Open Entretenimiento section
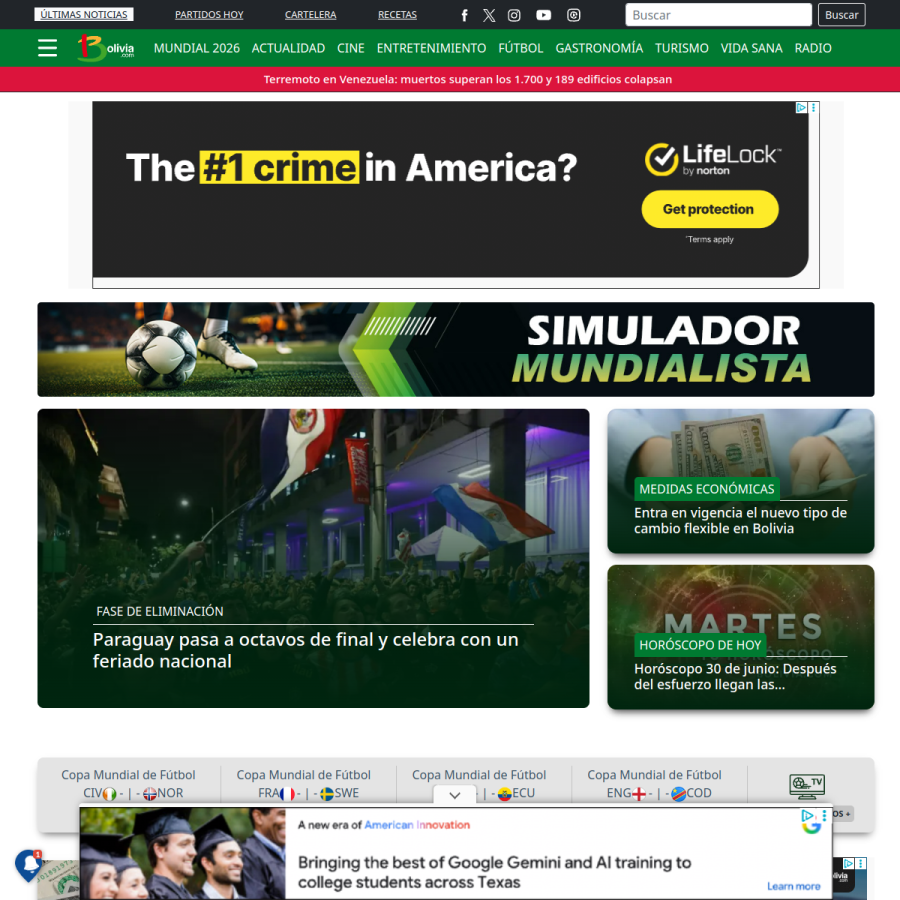The height and width of the screenshot is (900, 900). (431, 48)
